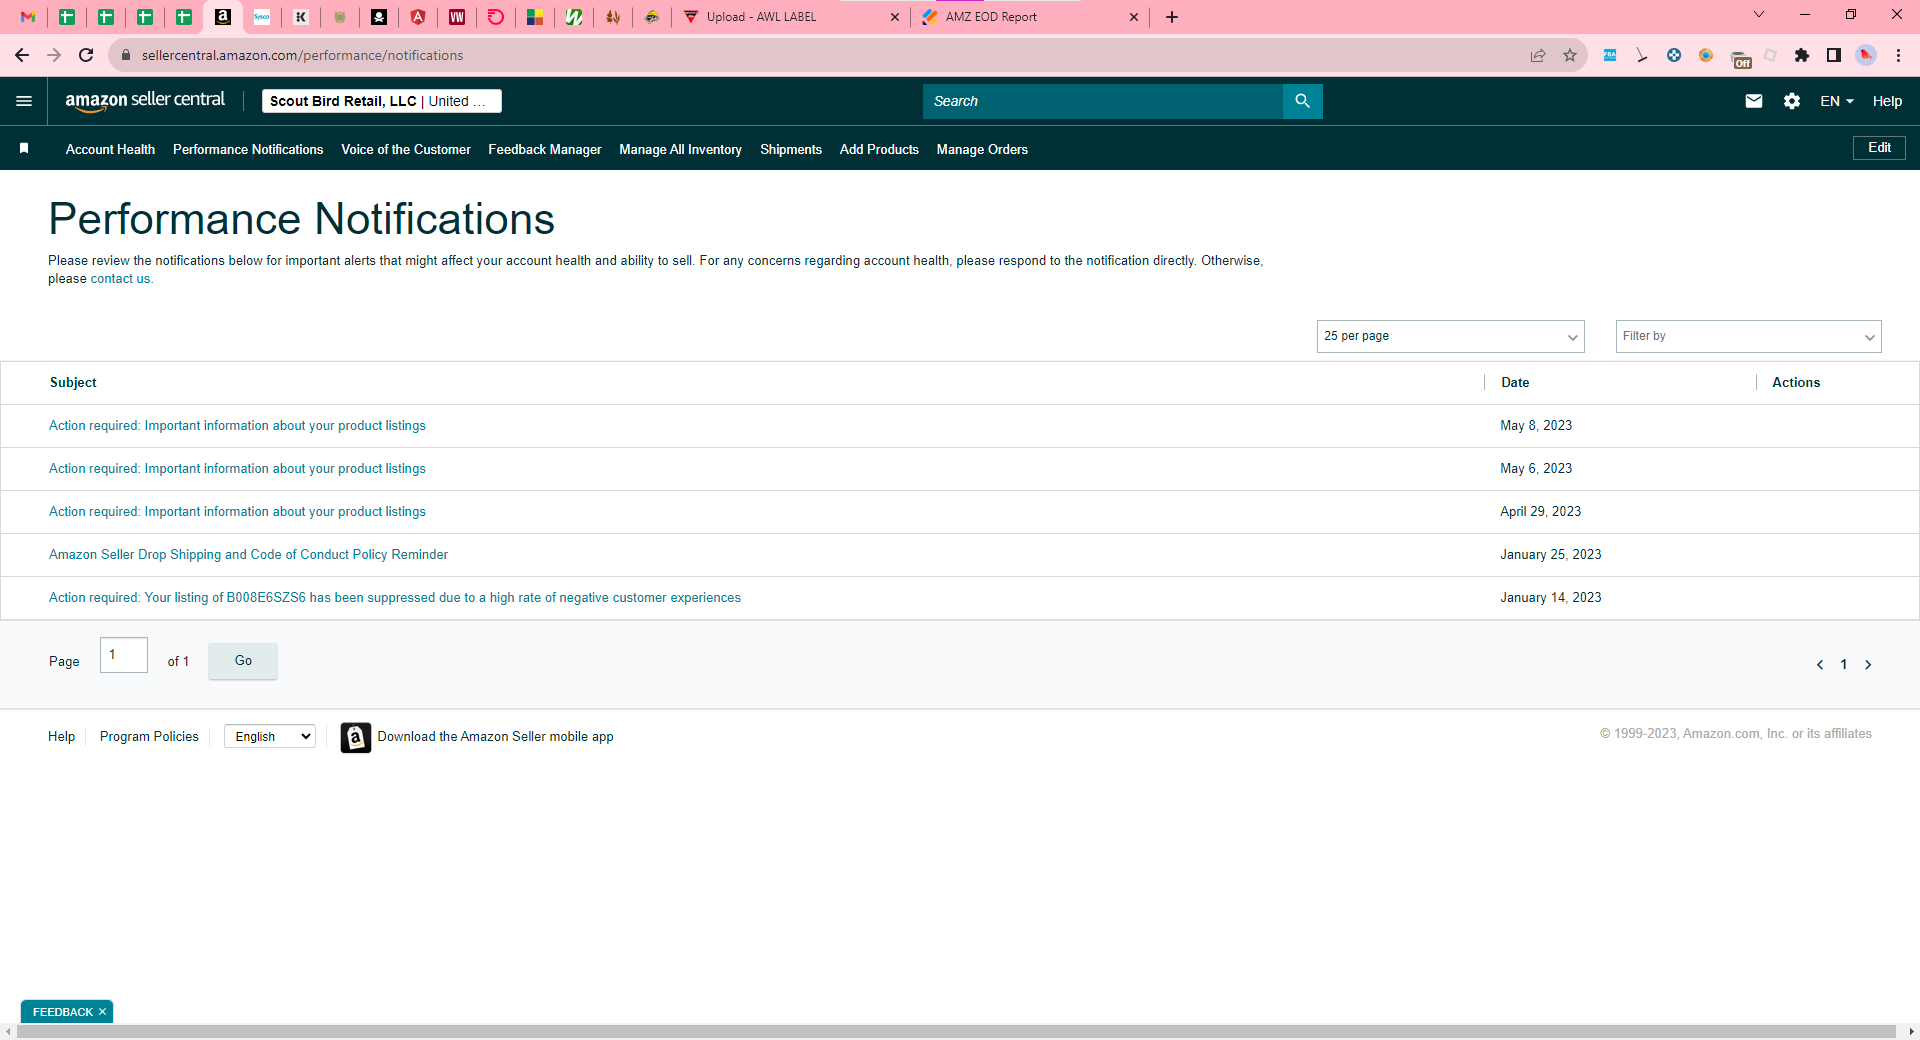Image resolution: width=1920 pixels, height=1040 pixels.
Task: Open the Chrome extensions puzzle icon
Action: [1802, 55]
